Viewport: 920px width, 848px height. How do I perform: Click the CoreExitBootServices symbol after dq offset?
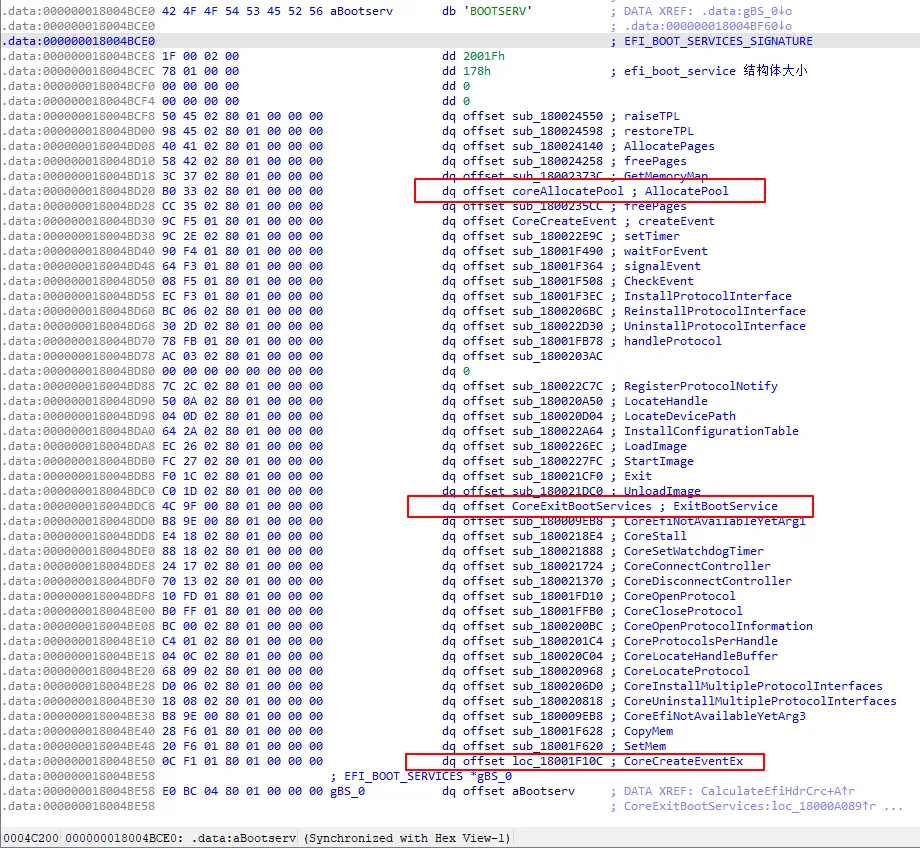[x=581, y=506]
